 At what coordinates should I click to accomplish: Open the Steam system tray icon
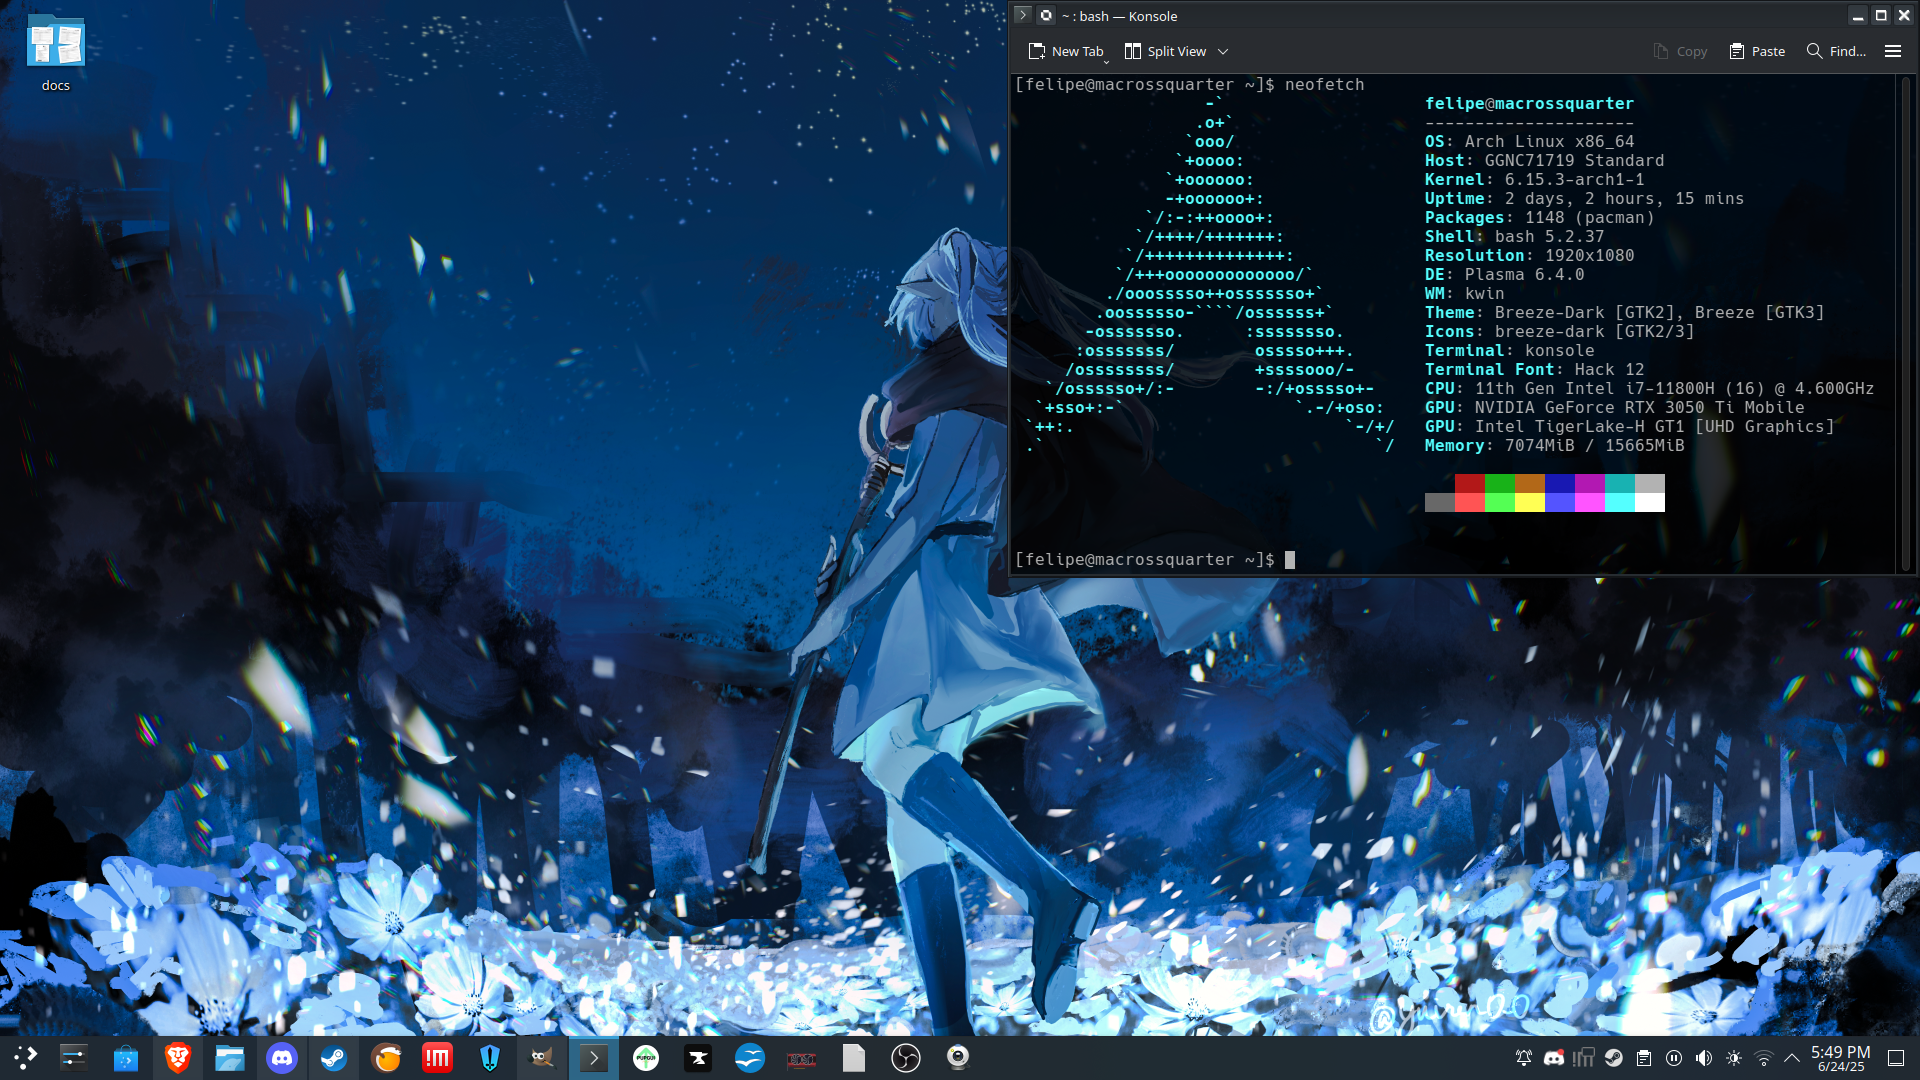(x=1614, y=1058)
